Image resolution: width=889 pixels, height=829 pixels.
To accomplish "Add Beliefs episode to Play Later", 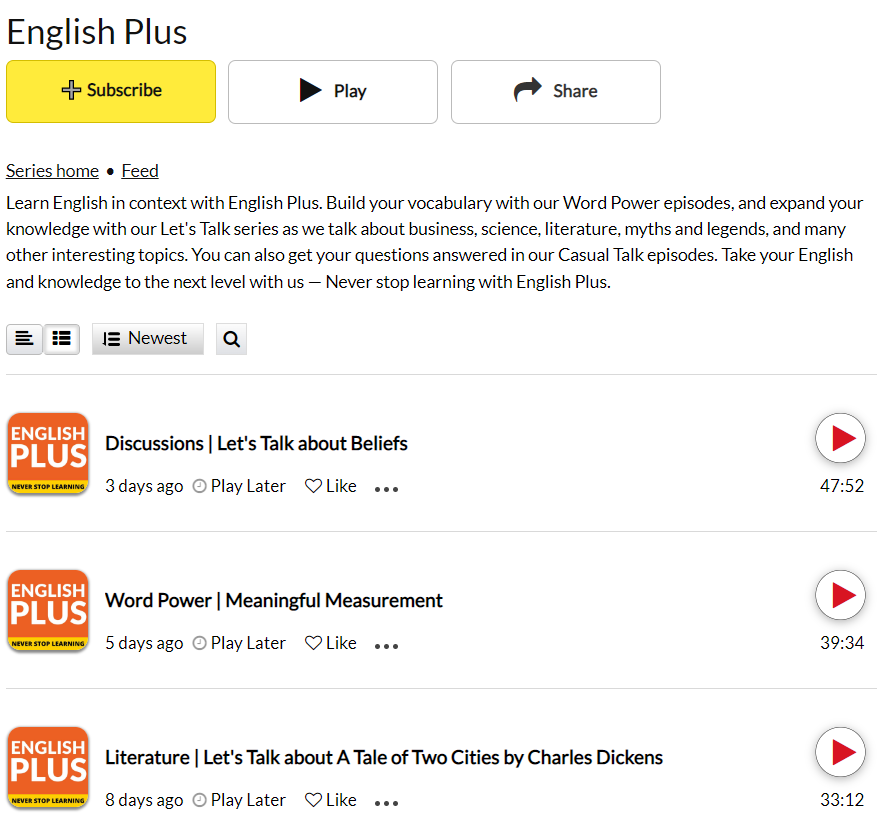I will [239, 486].
